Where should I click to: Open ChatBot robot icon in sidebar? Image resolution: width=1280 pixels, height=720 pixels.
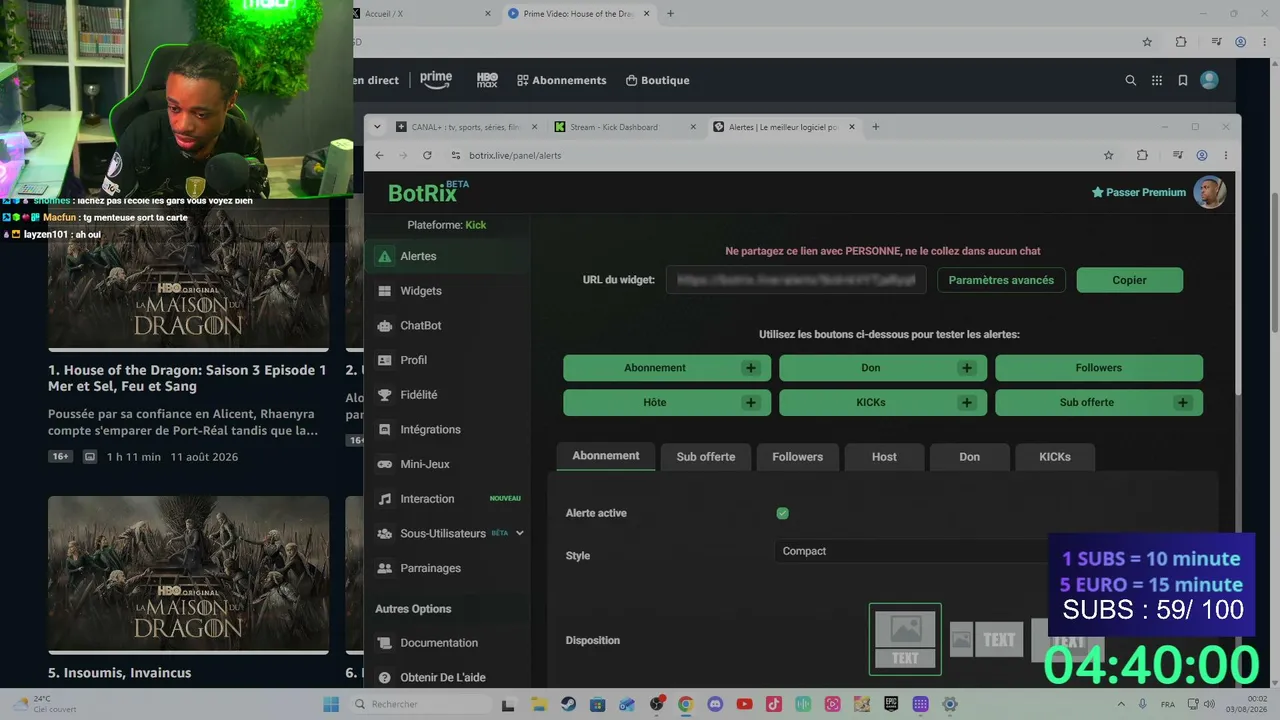pos(384,325)
